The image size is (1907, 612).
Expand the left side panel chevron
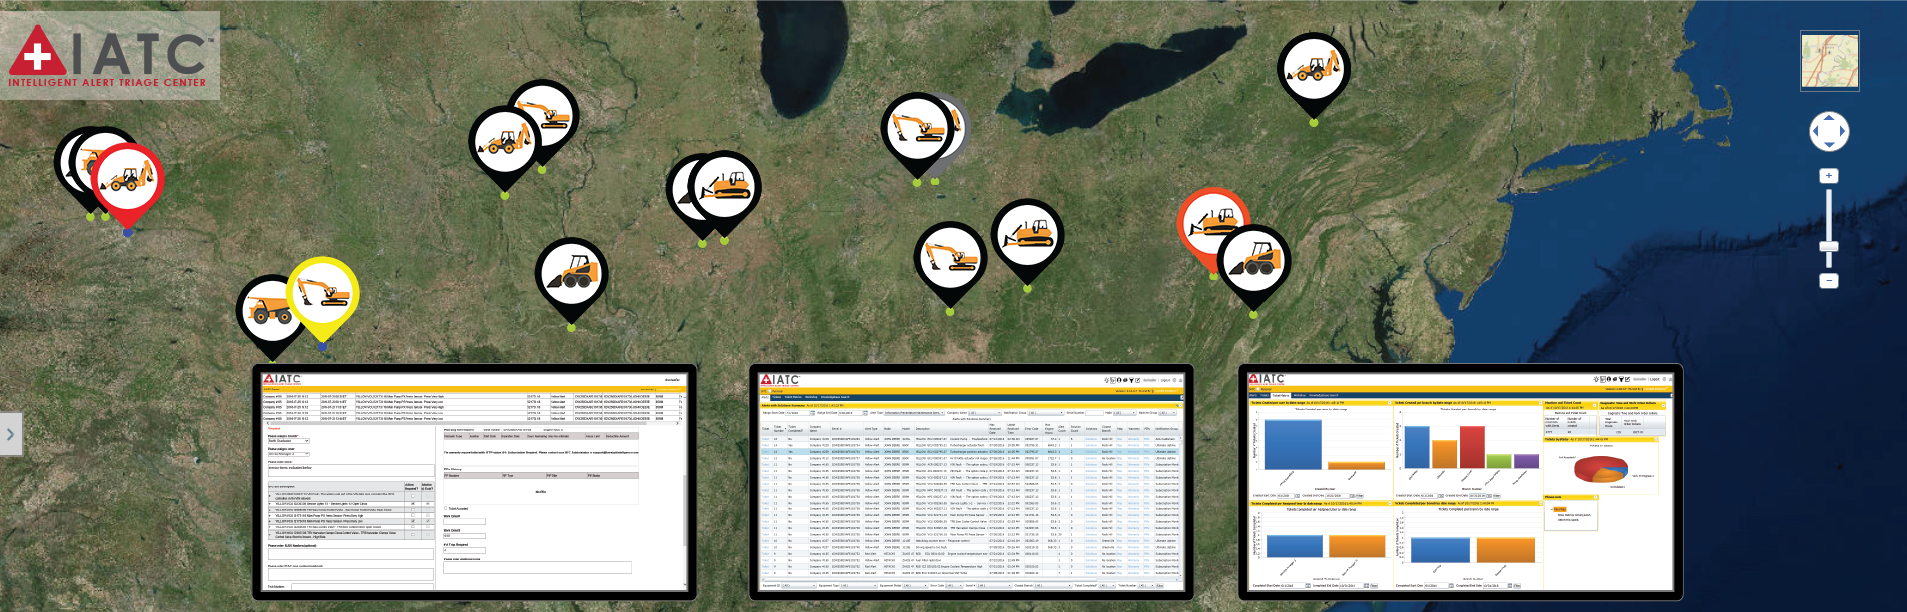[x=10, y=434]
